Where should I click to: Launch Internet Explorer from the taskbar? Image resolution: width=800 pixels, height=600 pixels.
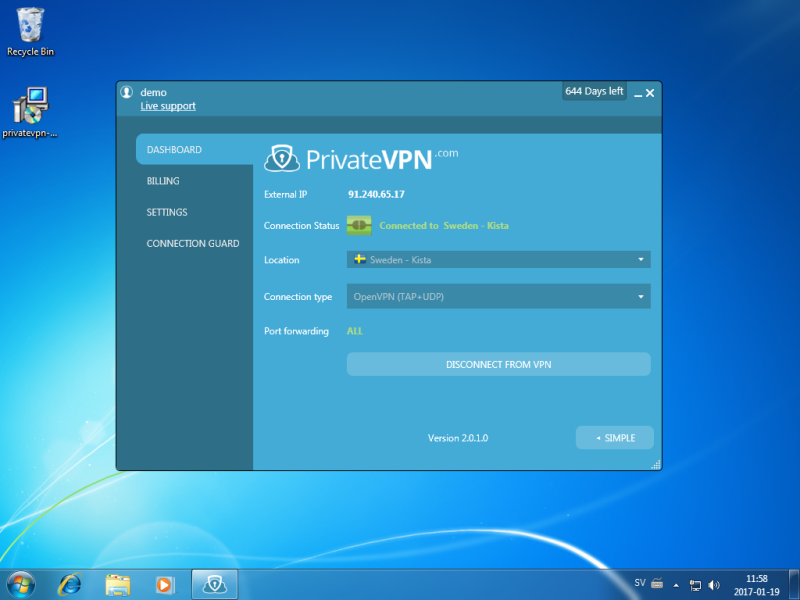pyautogui.click(x=70, y=584)
